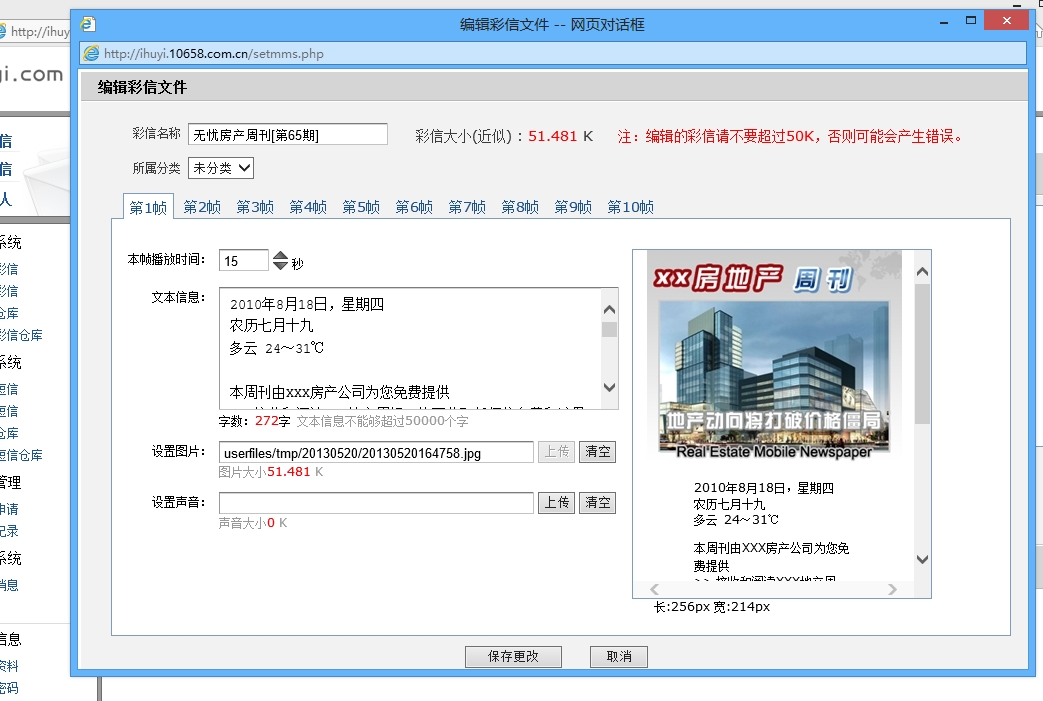Switch to the 第2帧 tab
Image resolution: width=1043 pixels, height=701 pixels.
pyautogui.click(x=202, y=207)
